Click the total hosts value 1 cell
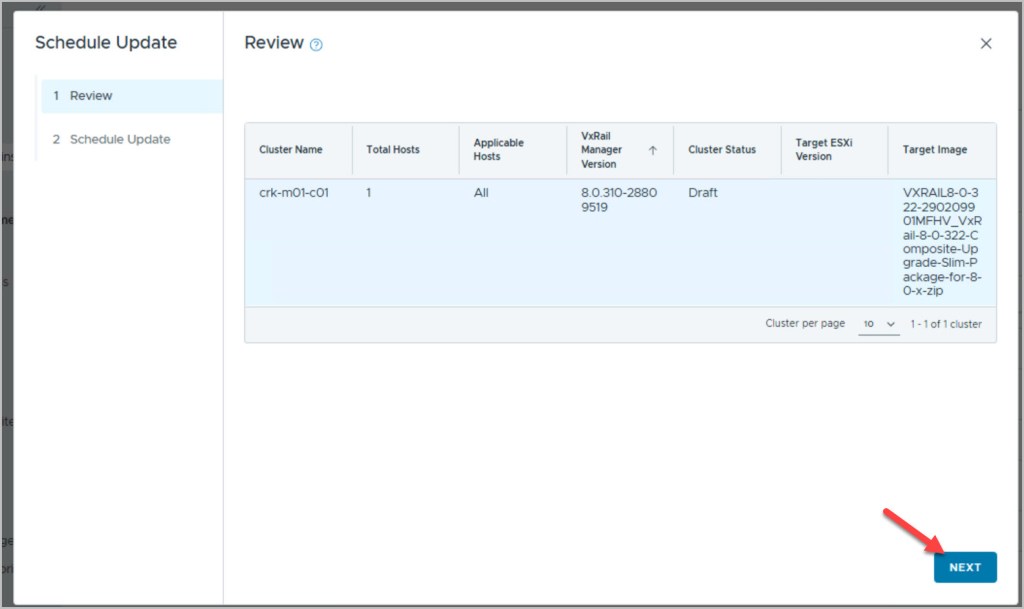 click(368, 193)
